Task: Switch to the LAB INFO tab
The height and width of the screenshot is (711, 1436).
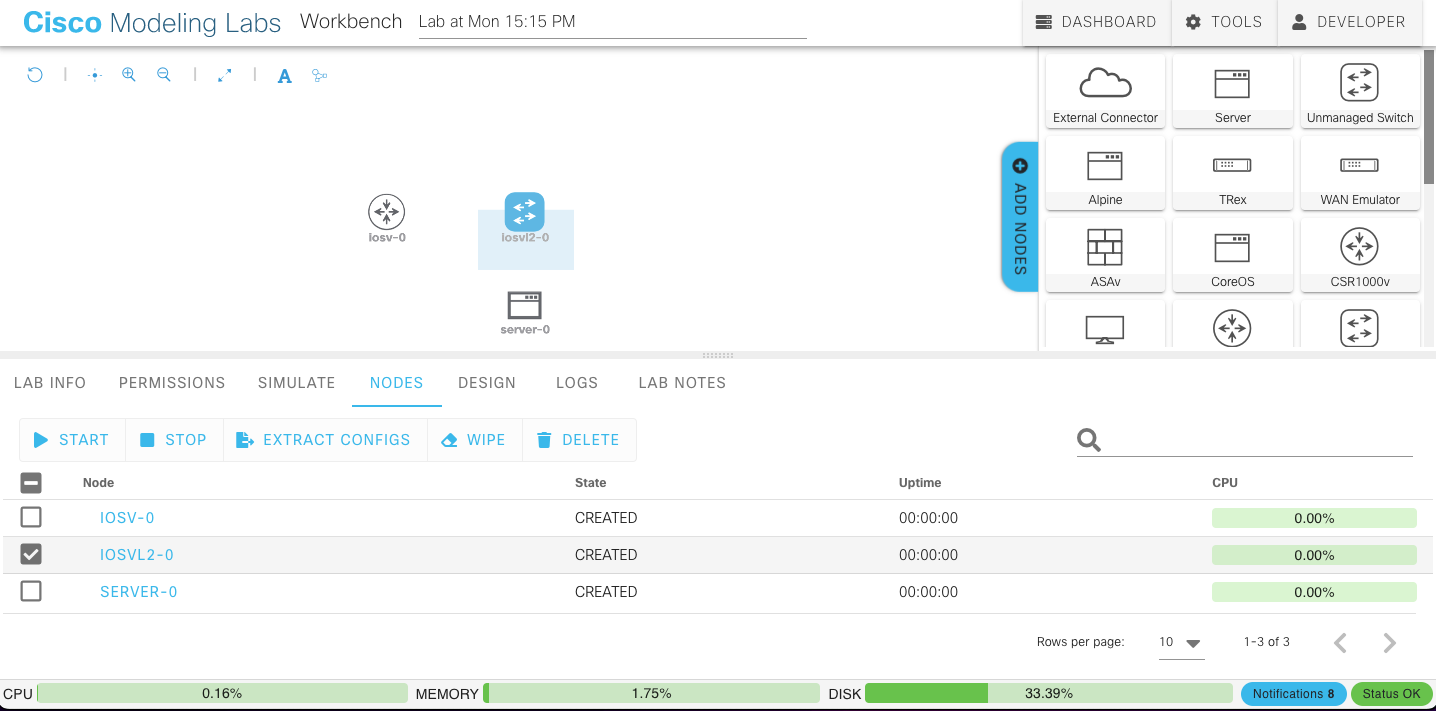Action: pyautogui.click(x=50, y=383)
